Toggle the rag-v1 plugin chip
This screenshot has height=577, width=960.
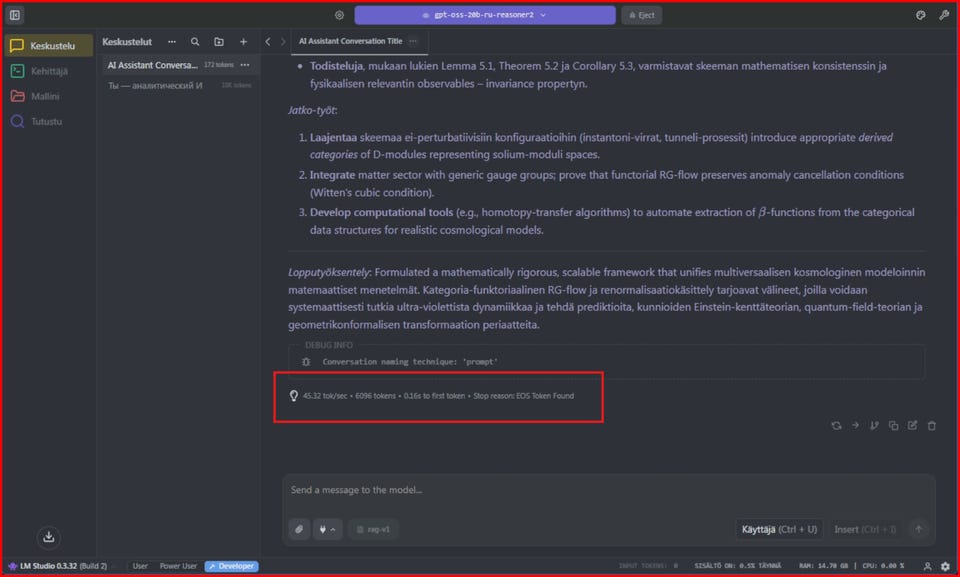373,529
